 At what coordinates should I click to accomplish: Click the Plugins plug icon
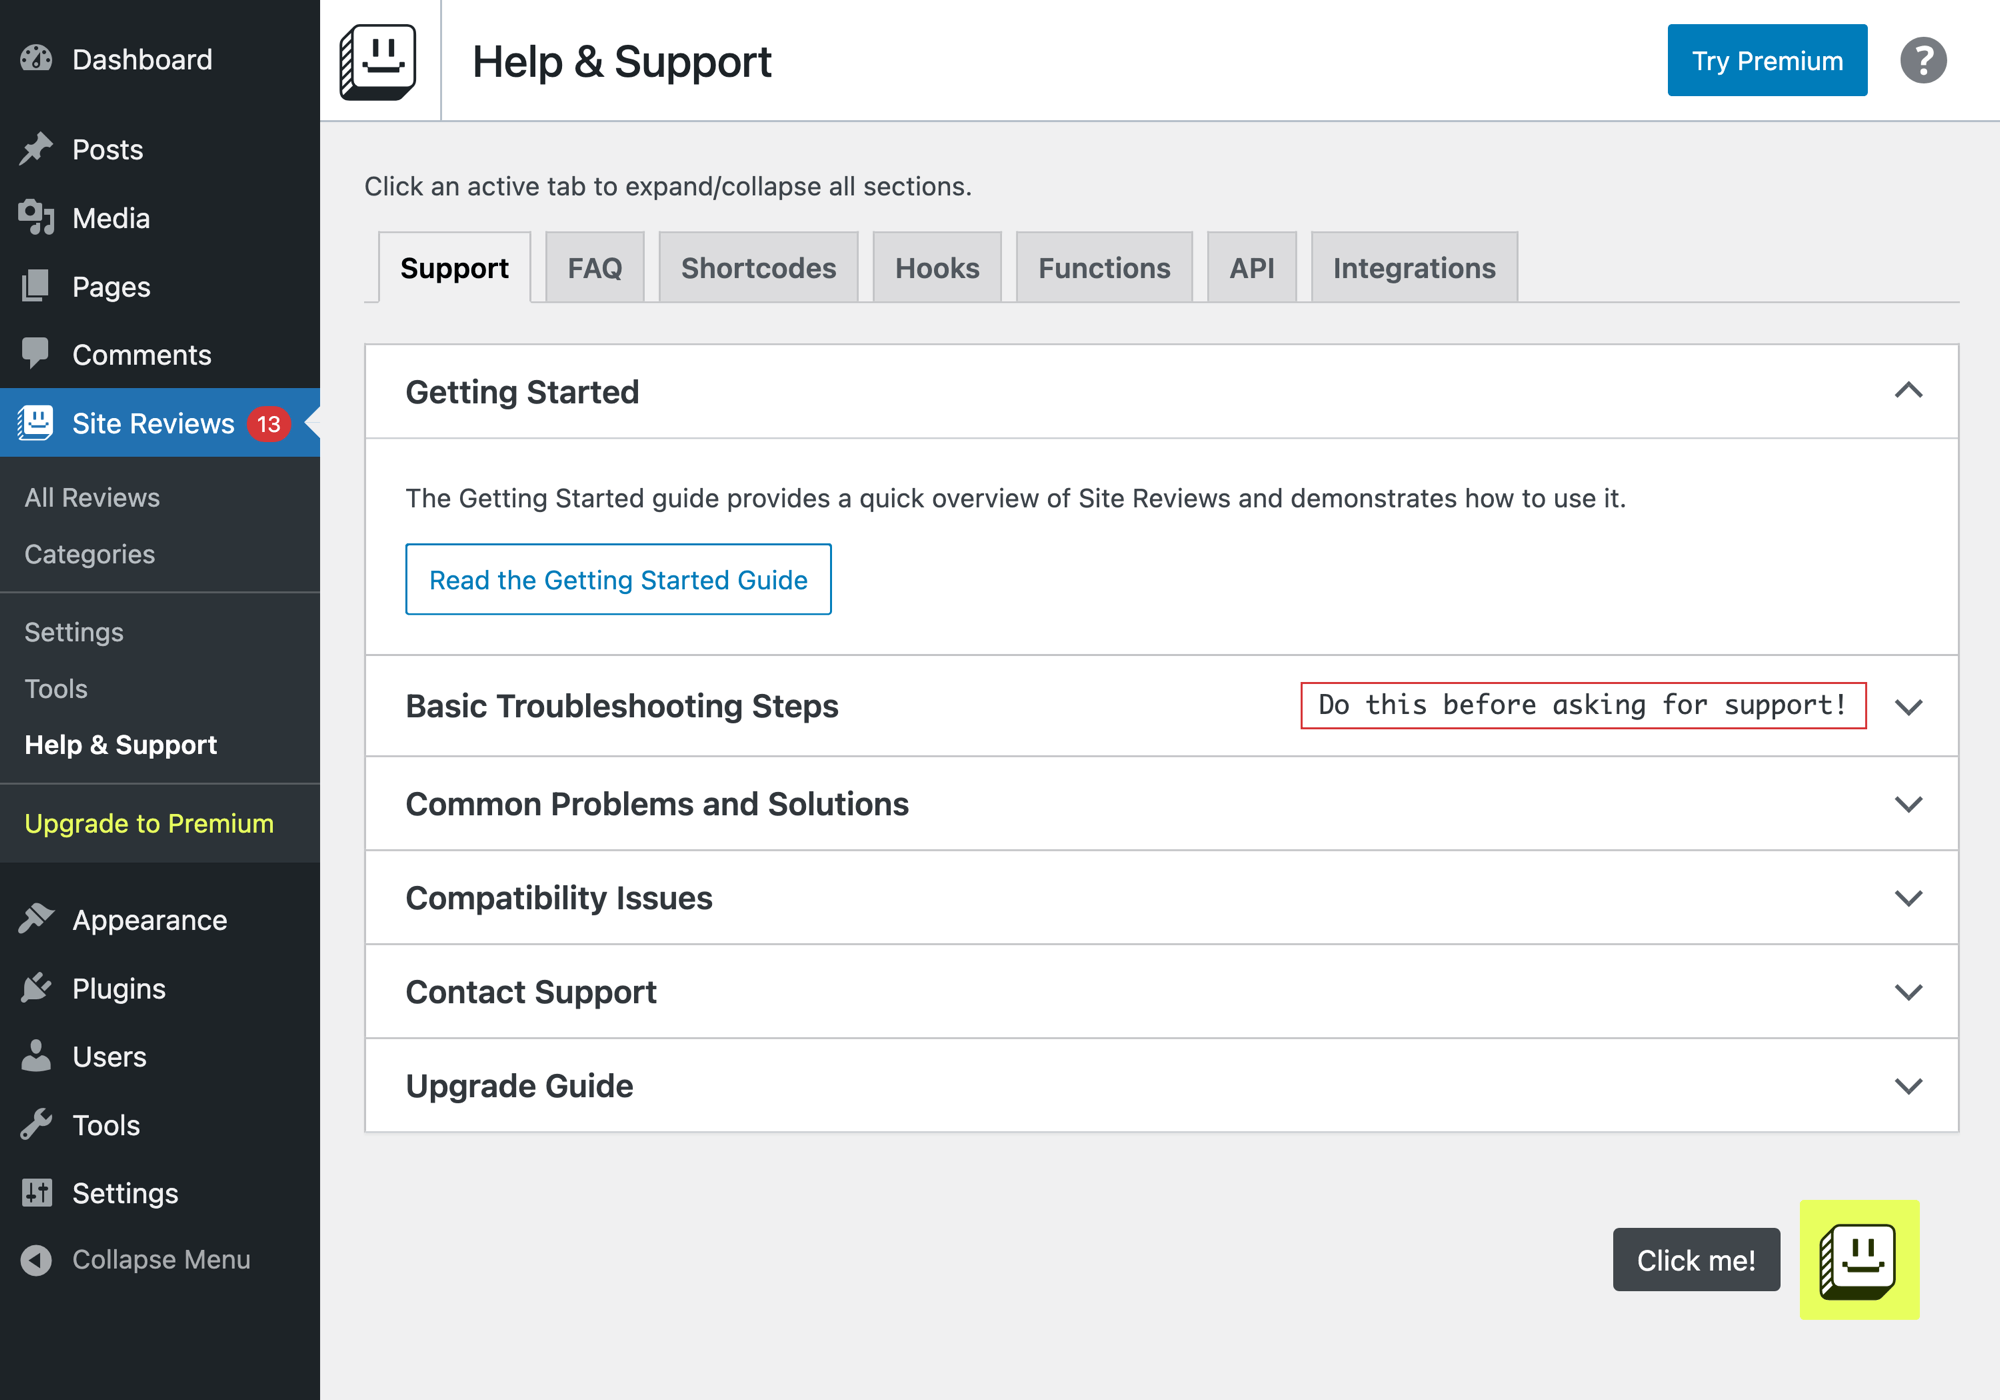coord(37,988)
